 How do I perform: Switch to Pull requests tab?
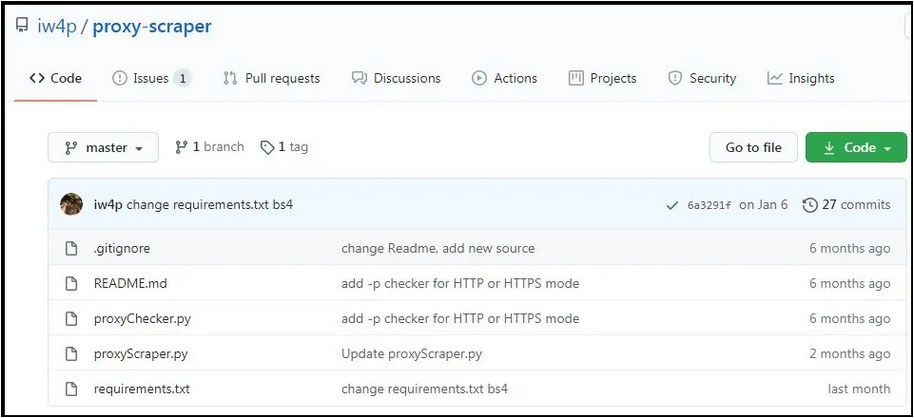point(272,78)
